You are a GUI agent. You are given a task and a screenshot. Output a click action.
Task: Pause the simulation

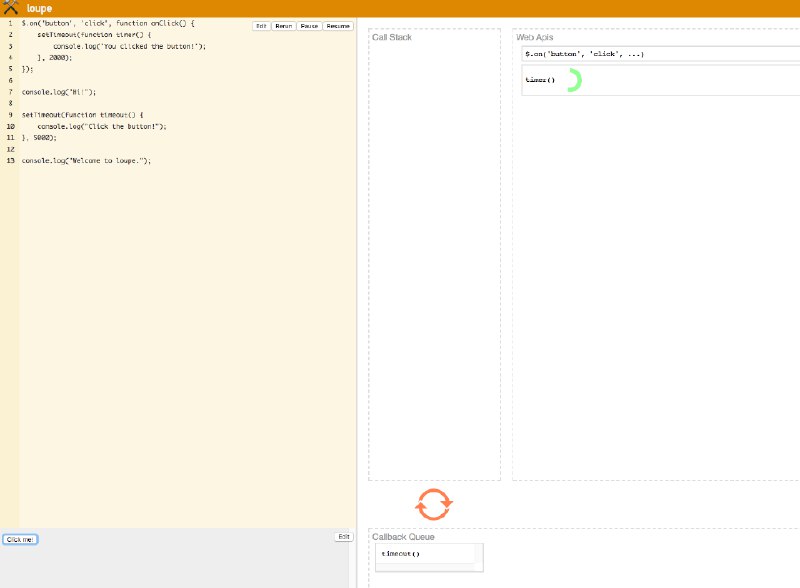click(x=309, y=26)
